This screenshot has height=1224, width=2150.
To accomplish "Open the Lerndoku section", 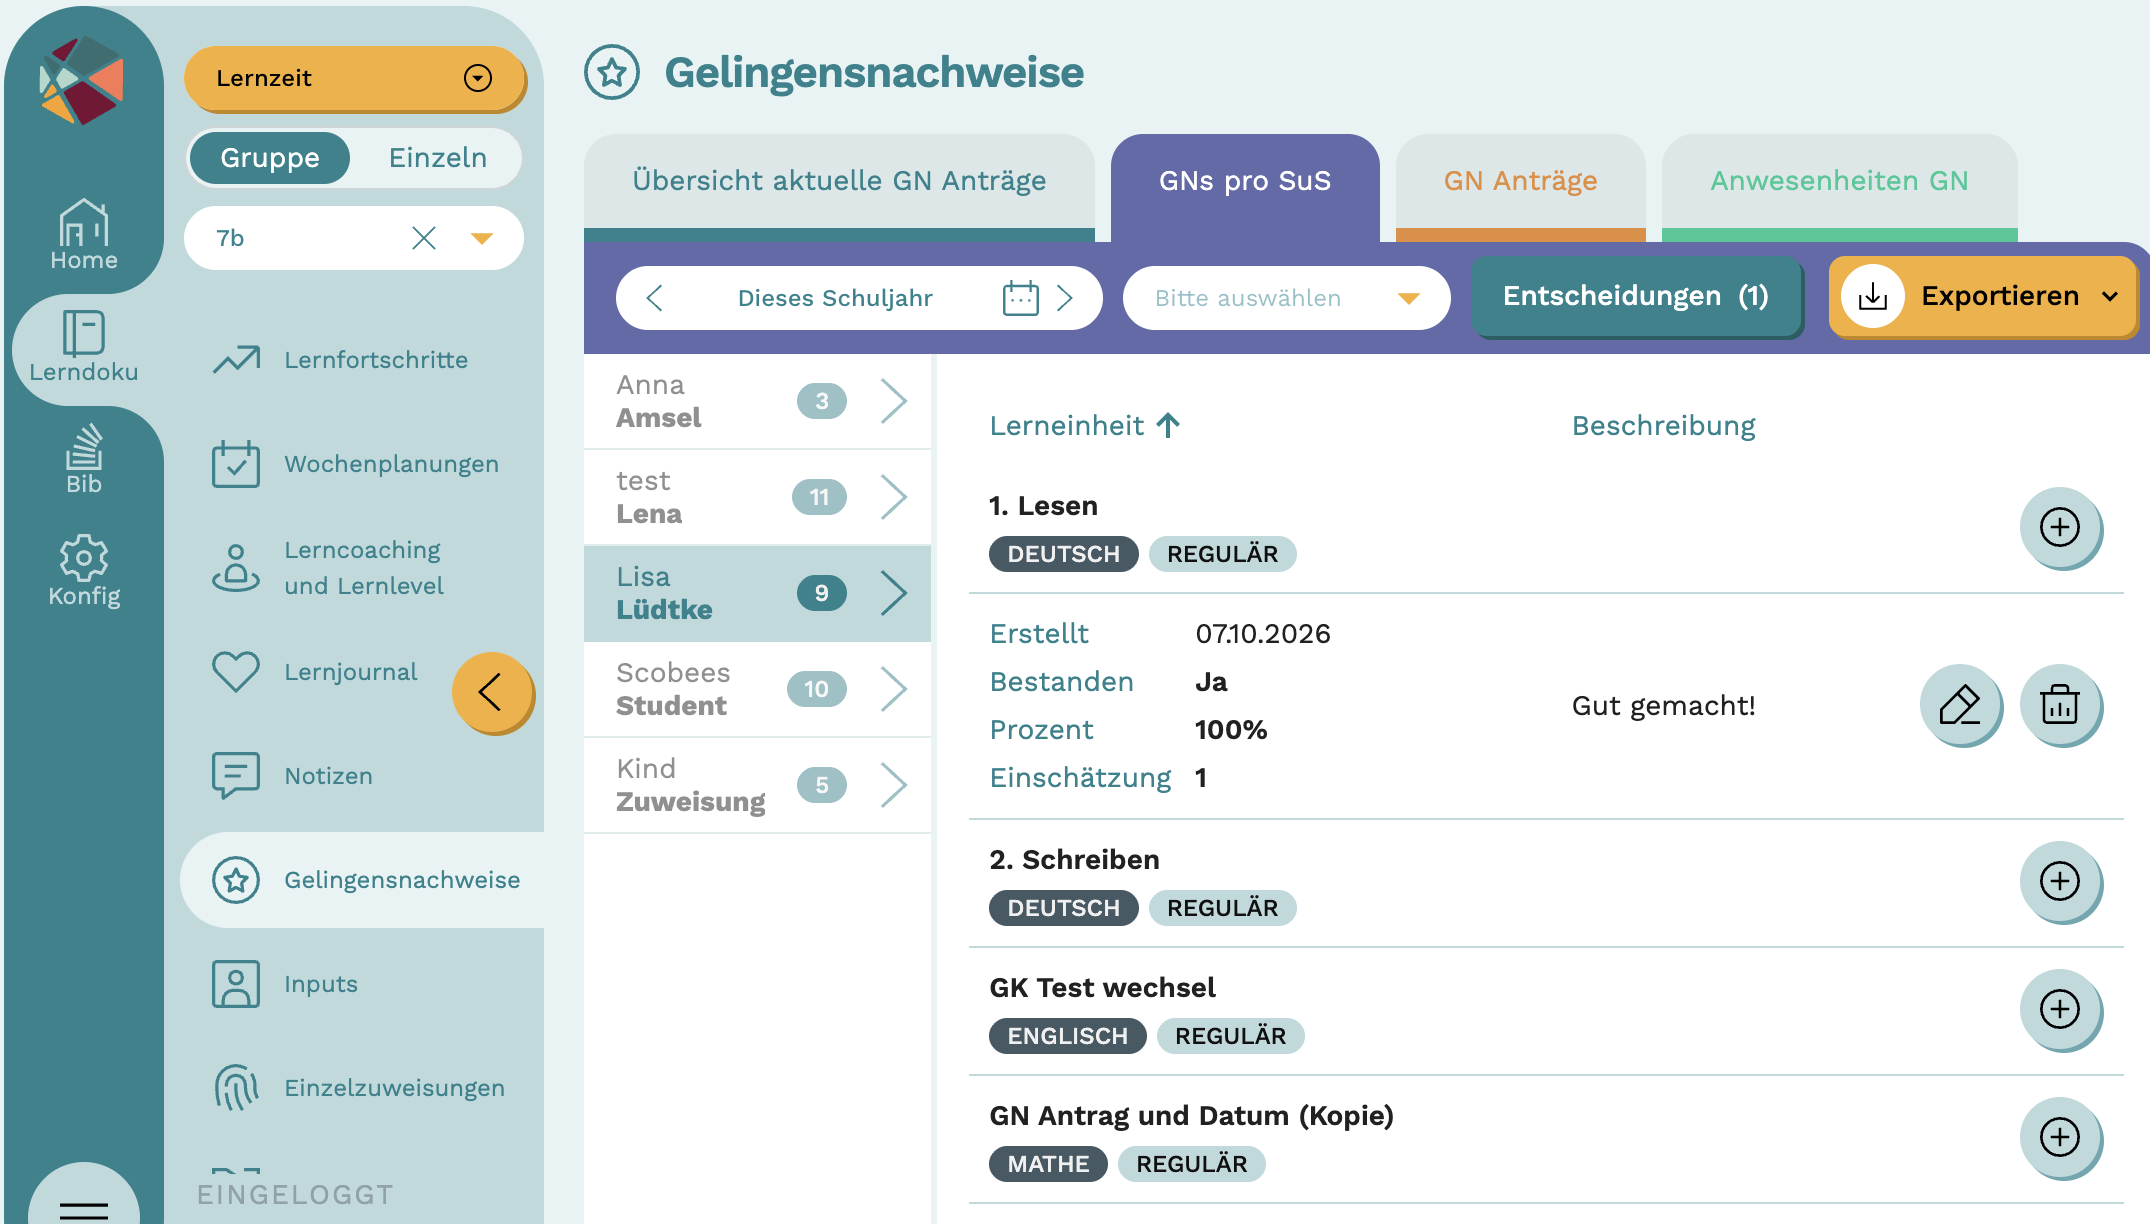I will (84, 347).
